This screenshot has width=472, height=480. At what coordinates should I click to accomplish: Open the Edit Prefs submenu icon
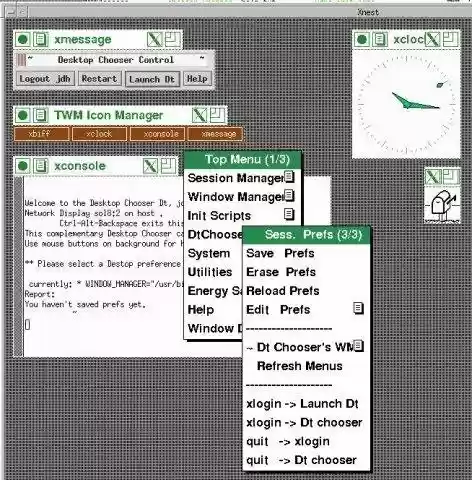pos(358,308)
